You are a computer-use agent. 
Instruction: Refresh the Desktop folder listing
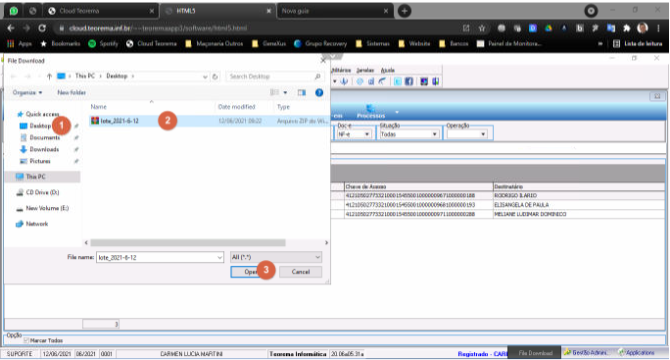(215, 76)
